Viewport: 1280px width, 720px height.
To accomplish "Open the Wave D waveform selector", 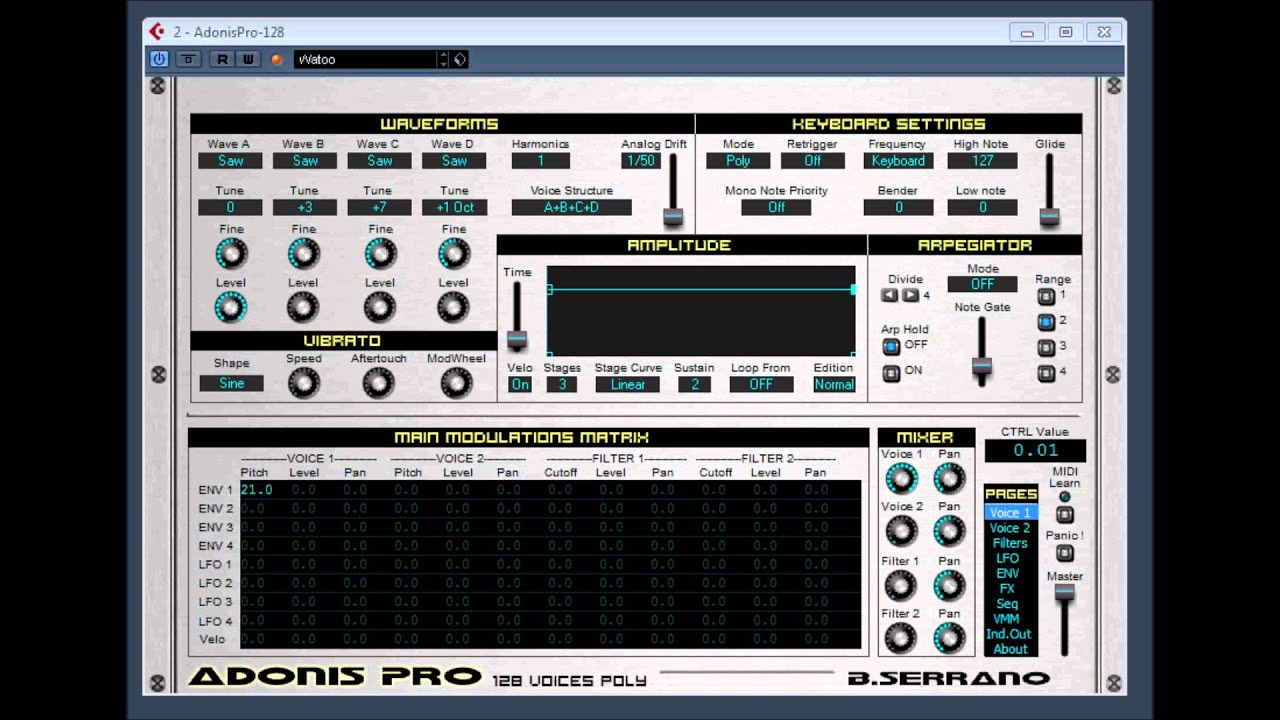I will click(x=454, y=160).
